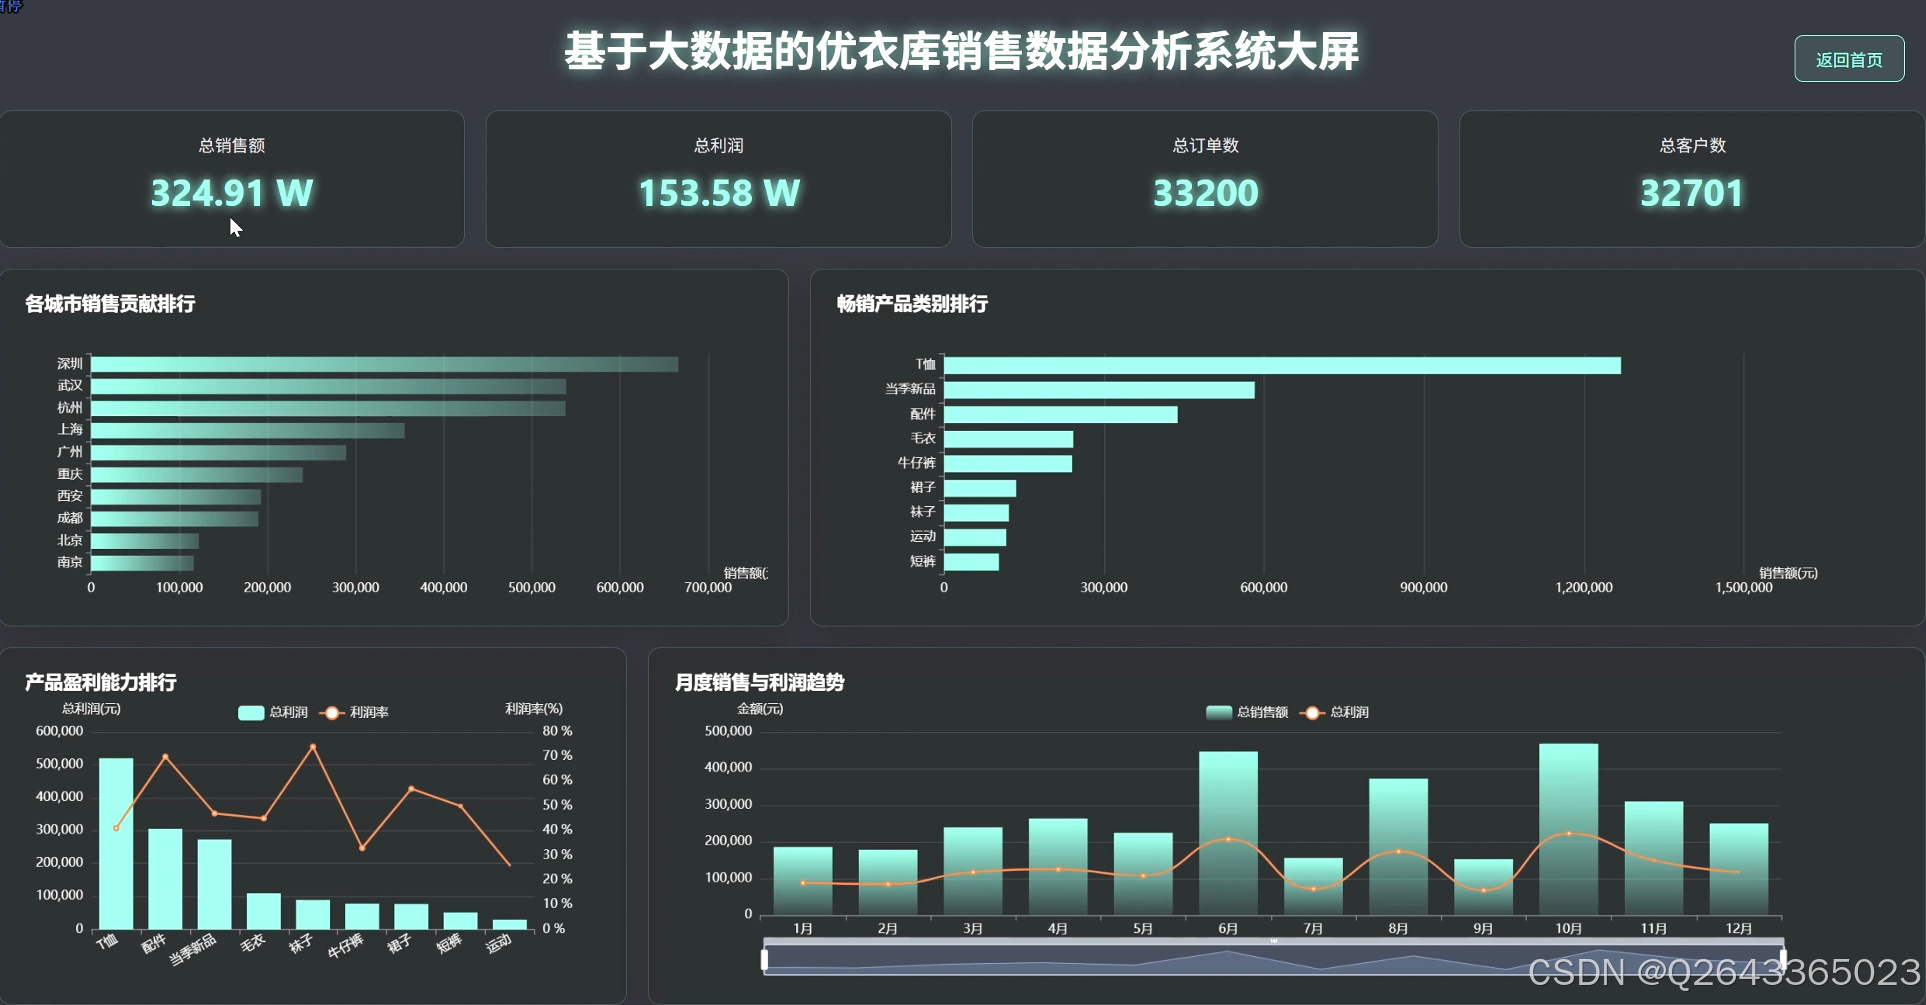Click the 北京 bar in city ranking

click(145, 541)
